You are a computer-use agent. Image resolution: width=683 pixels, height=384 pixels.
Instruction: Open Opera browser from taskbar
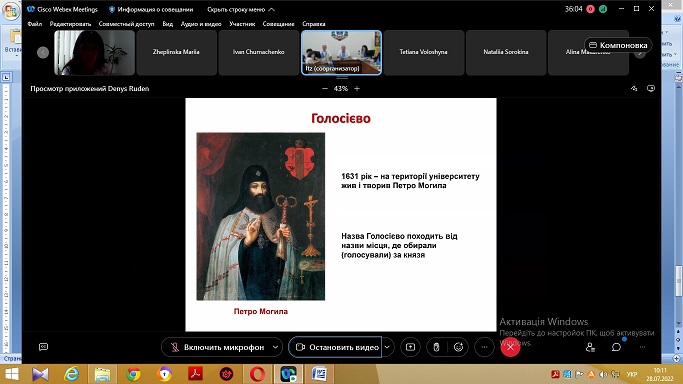coord(257,374)
